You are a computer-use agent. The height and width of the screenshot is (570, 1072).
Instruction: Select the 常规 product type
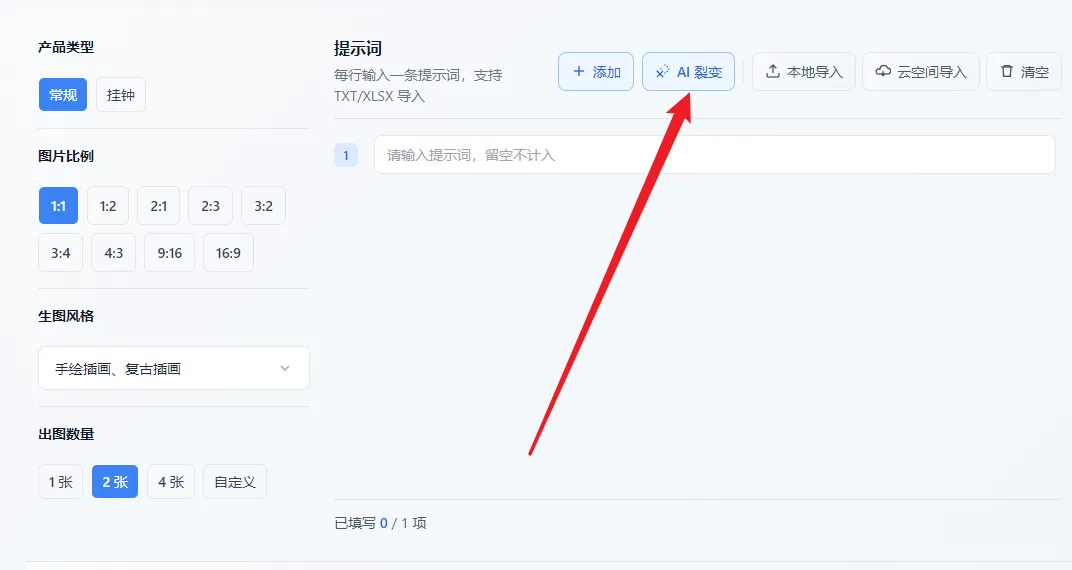(63, 95)
